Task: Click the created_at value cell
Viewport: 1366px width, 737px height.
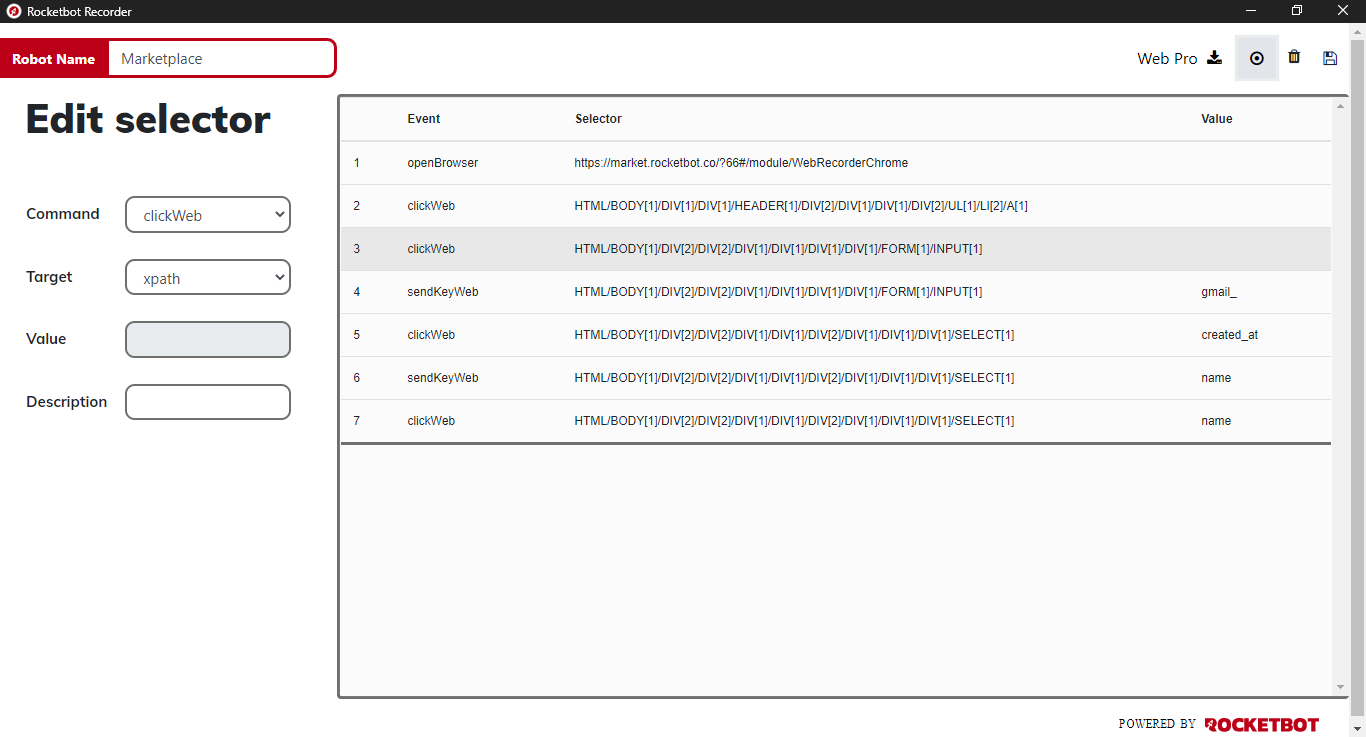Action: (x=1230, y=335)
